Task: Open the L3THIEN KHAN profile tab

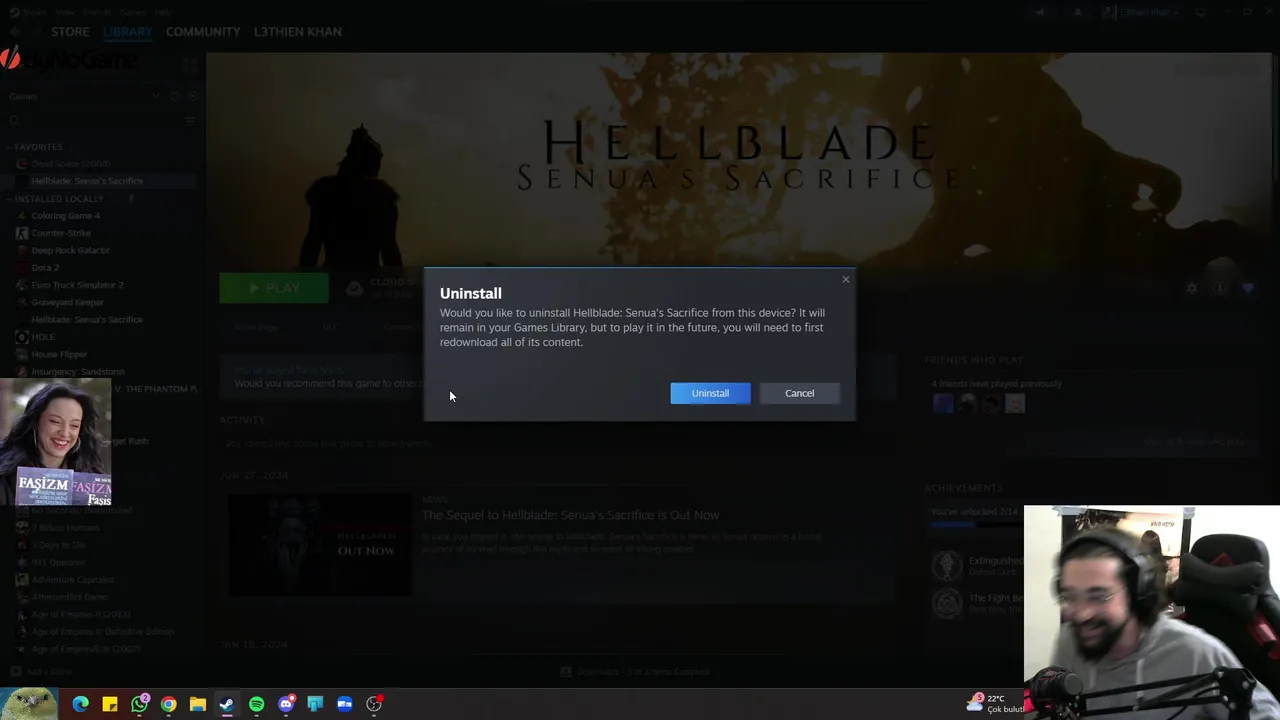Action: pyautogui.click(x=297, y=31)
